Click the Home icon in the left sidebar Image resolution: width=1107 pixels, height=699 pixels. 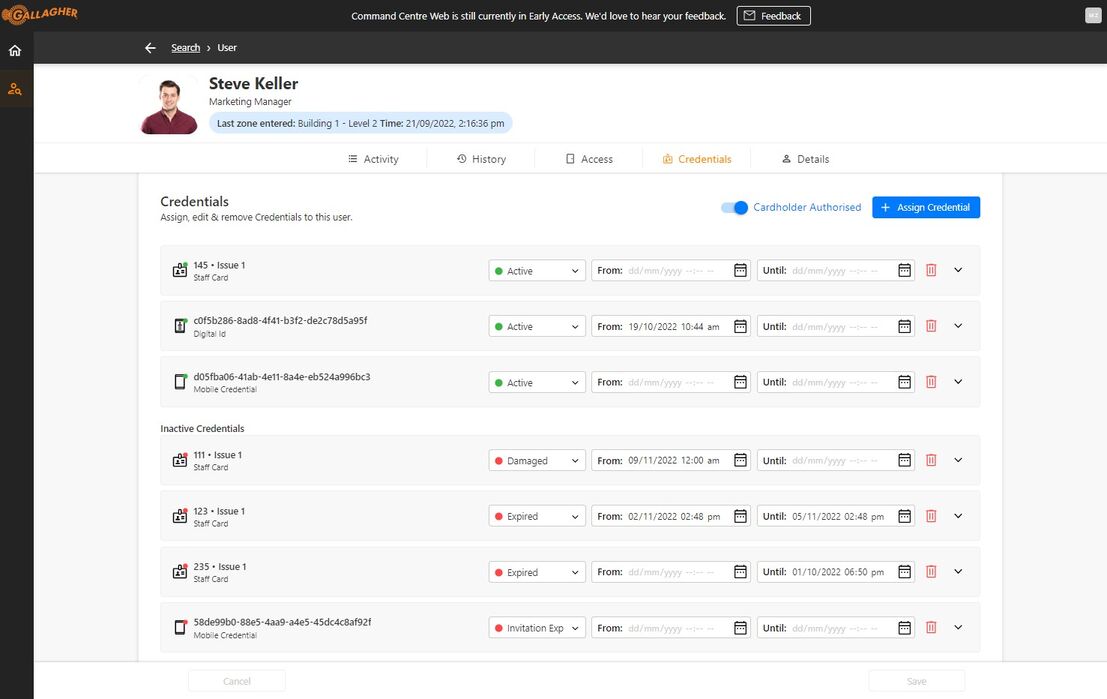click(x=15, y=48)
